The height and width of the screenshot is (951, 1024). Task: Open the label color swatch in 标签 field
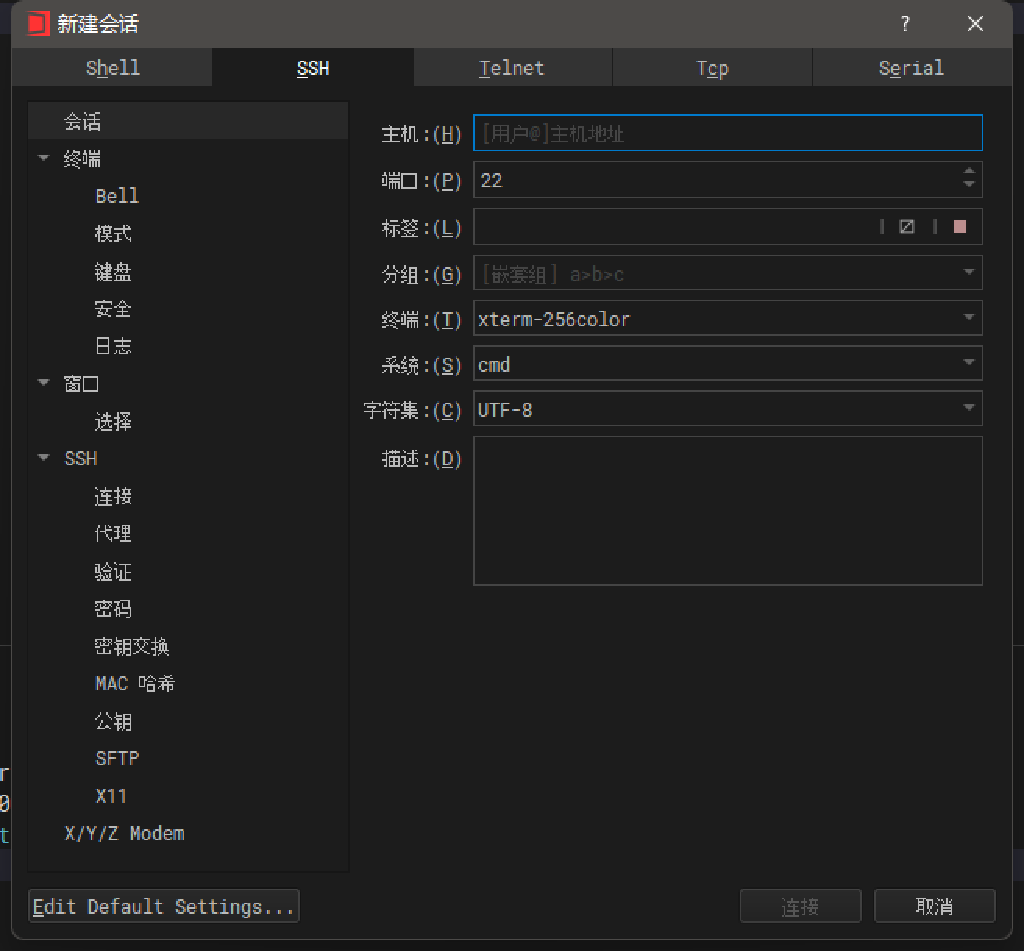coord(960,227)
